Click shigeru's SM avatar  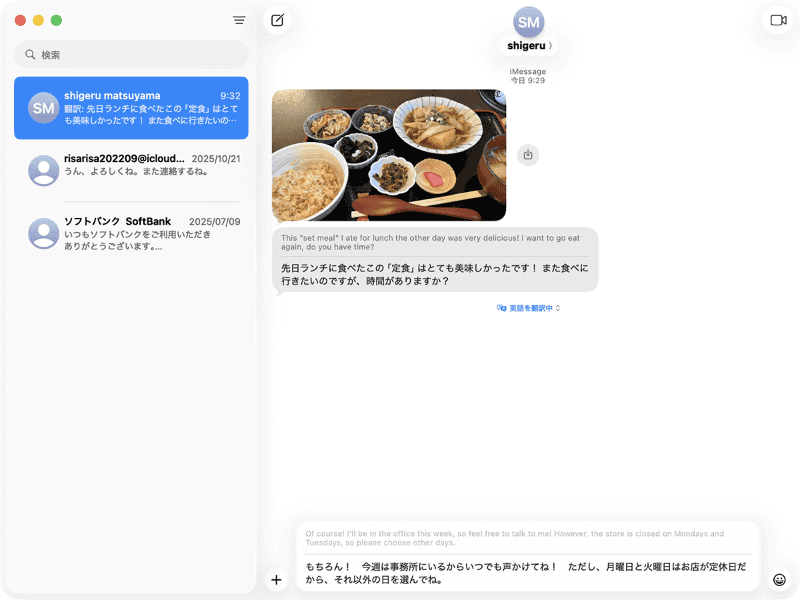(x=527, y=22)
